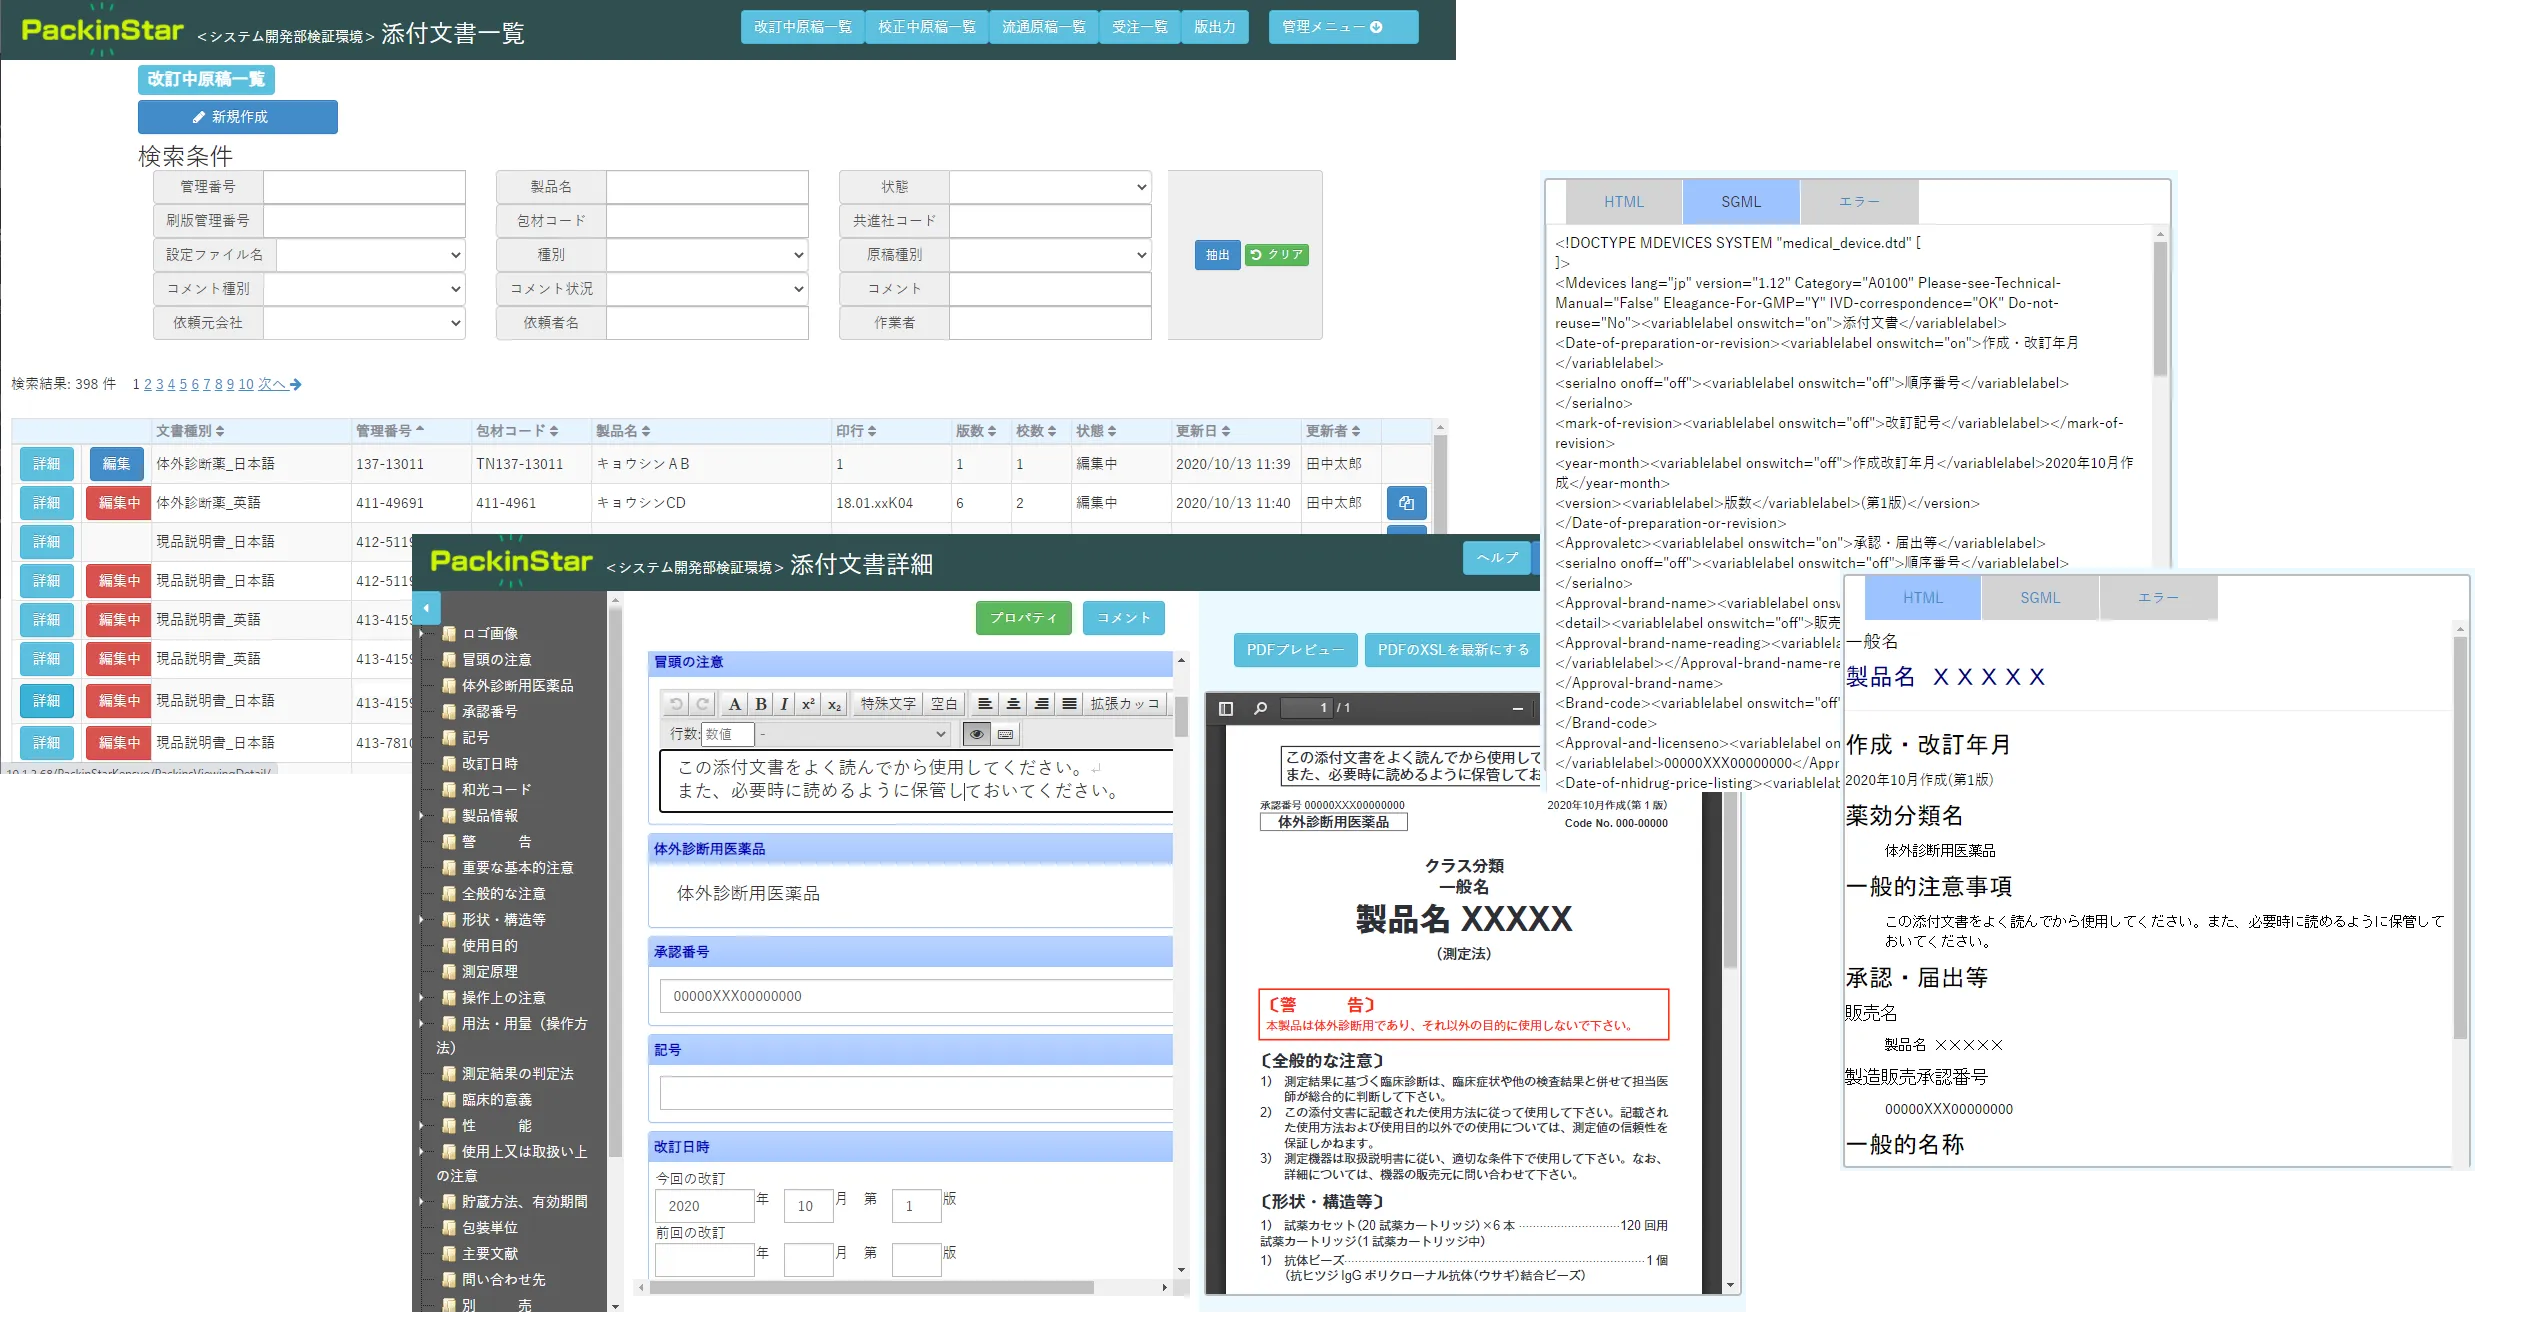Sort the list by 更新日 column

(1202, 431)
